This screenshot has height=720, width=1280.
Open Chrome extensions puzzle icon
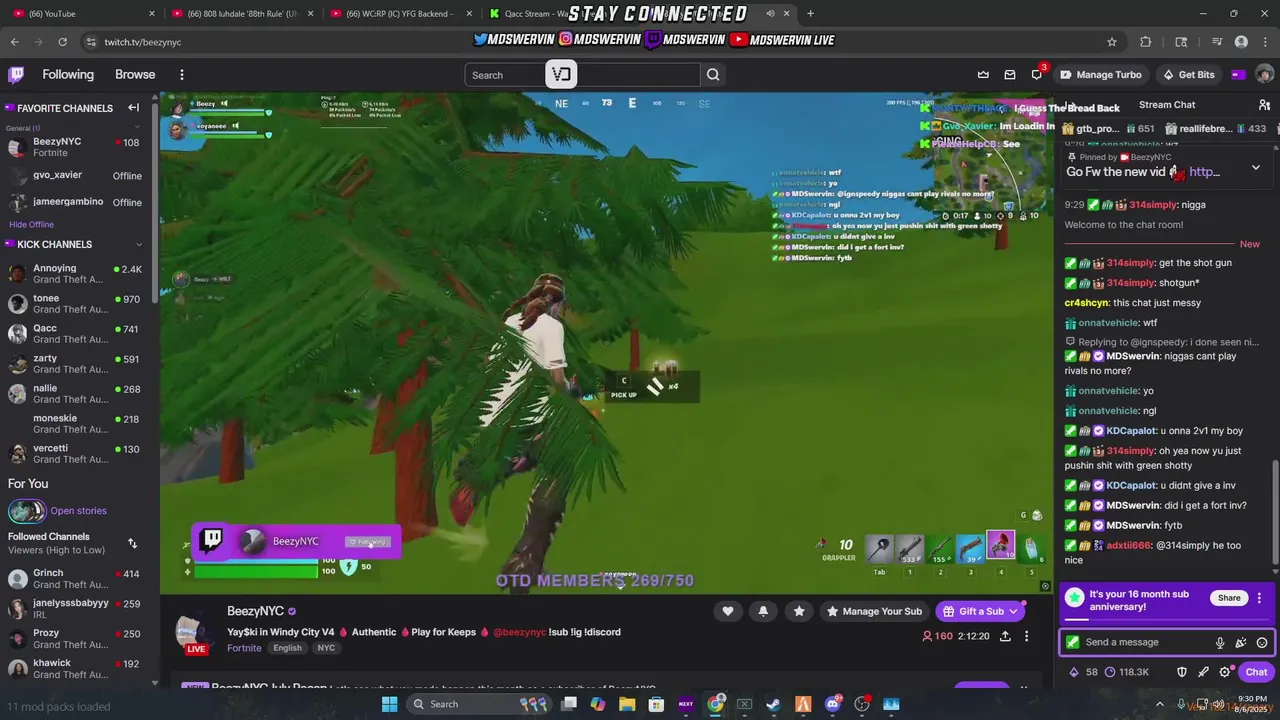coord(1146,42)
